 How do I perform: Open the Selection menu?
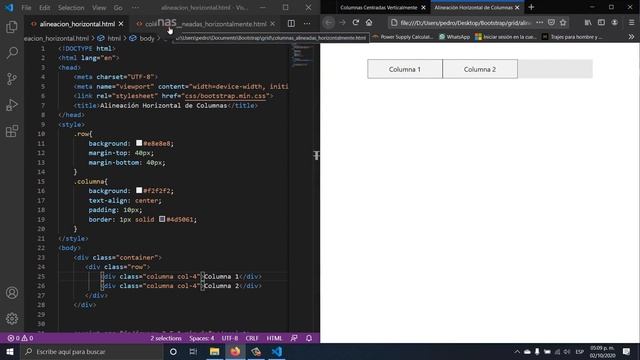(x=71, y=8)
